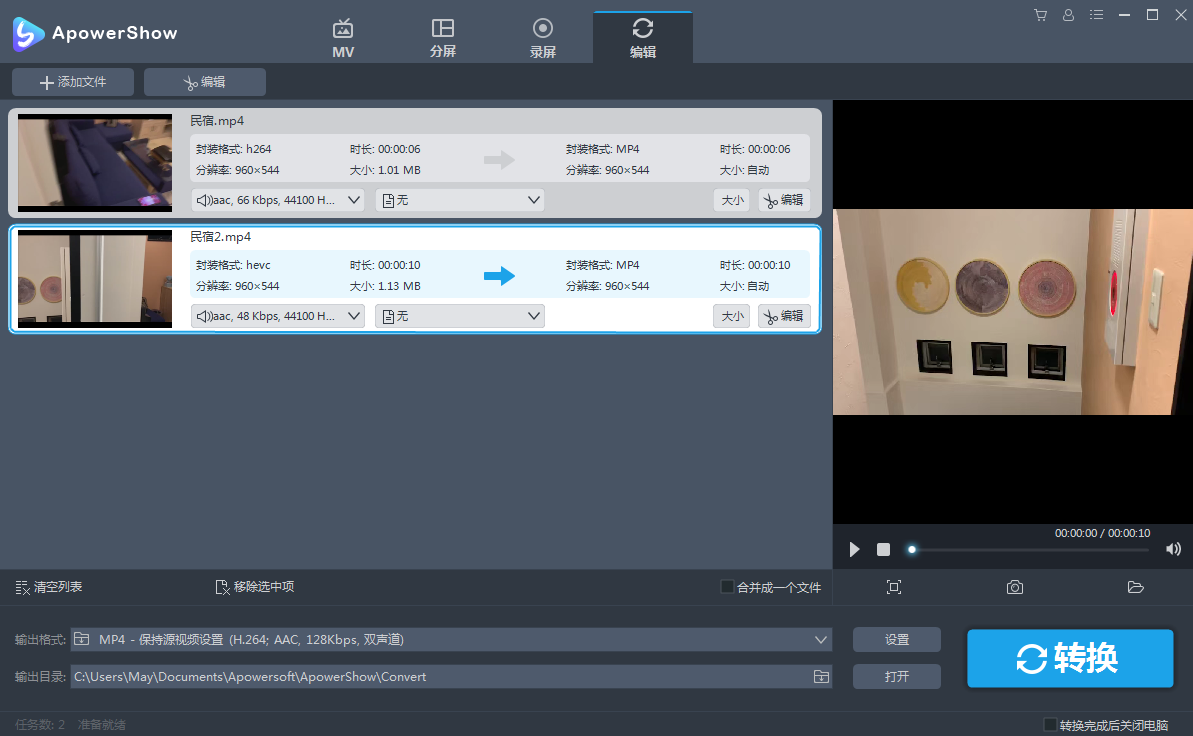Click the play button in preview player
This screenshot has width=1193, height=736.
(x=854, y=549)
